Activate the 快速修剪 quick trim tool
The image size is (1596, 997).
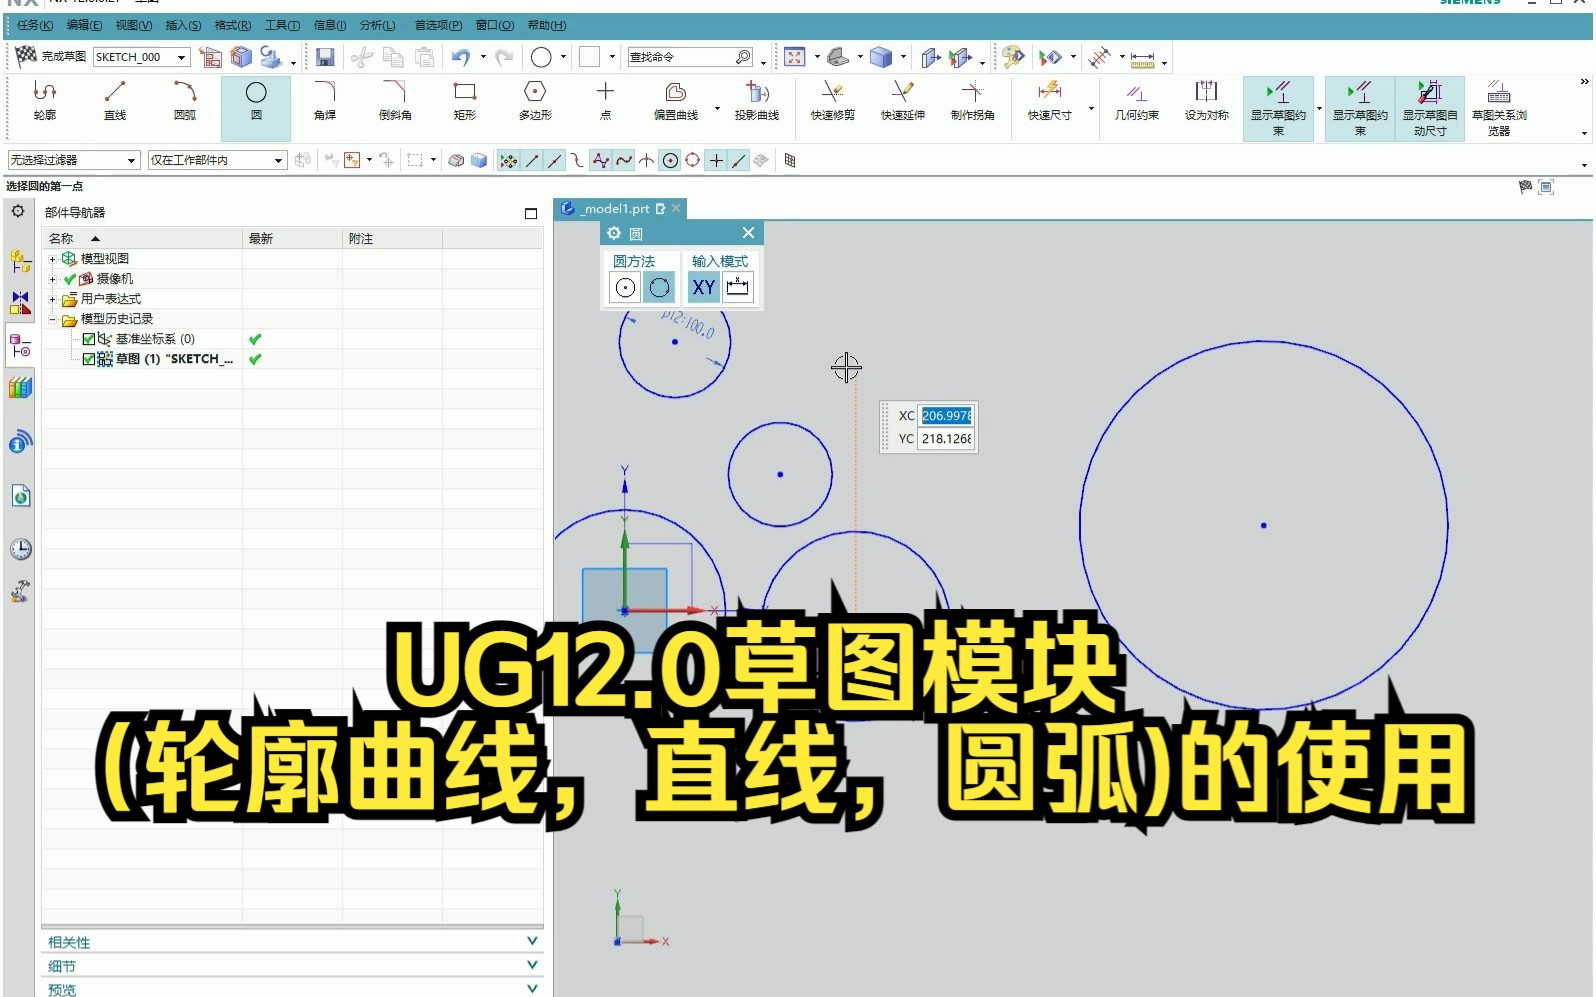point(833,102)
